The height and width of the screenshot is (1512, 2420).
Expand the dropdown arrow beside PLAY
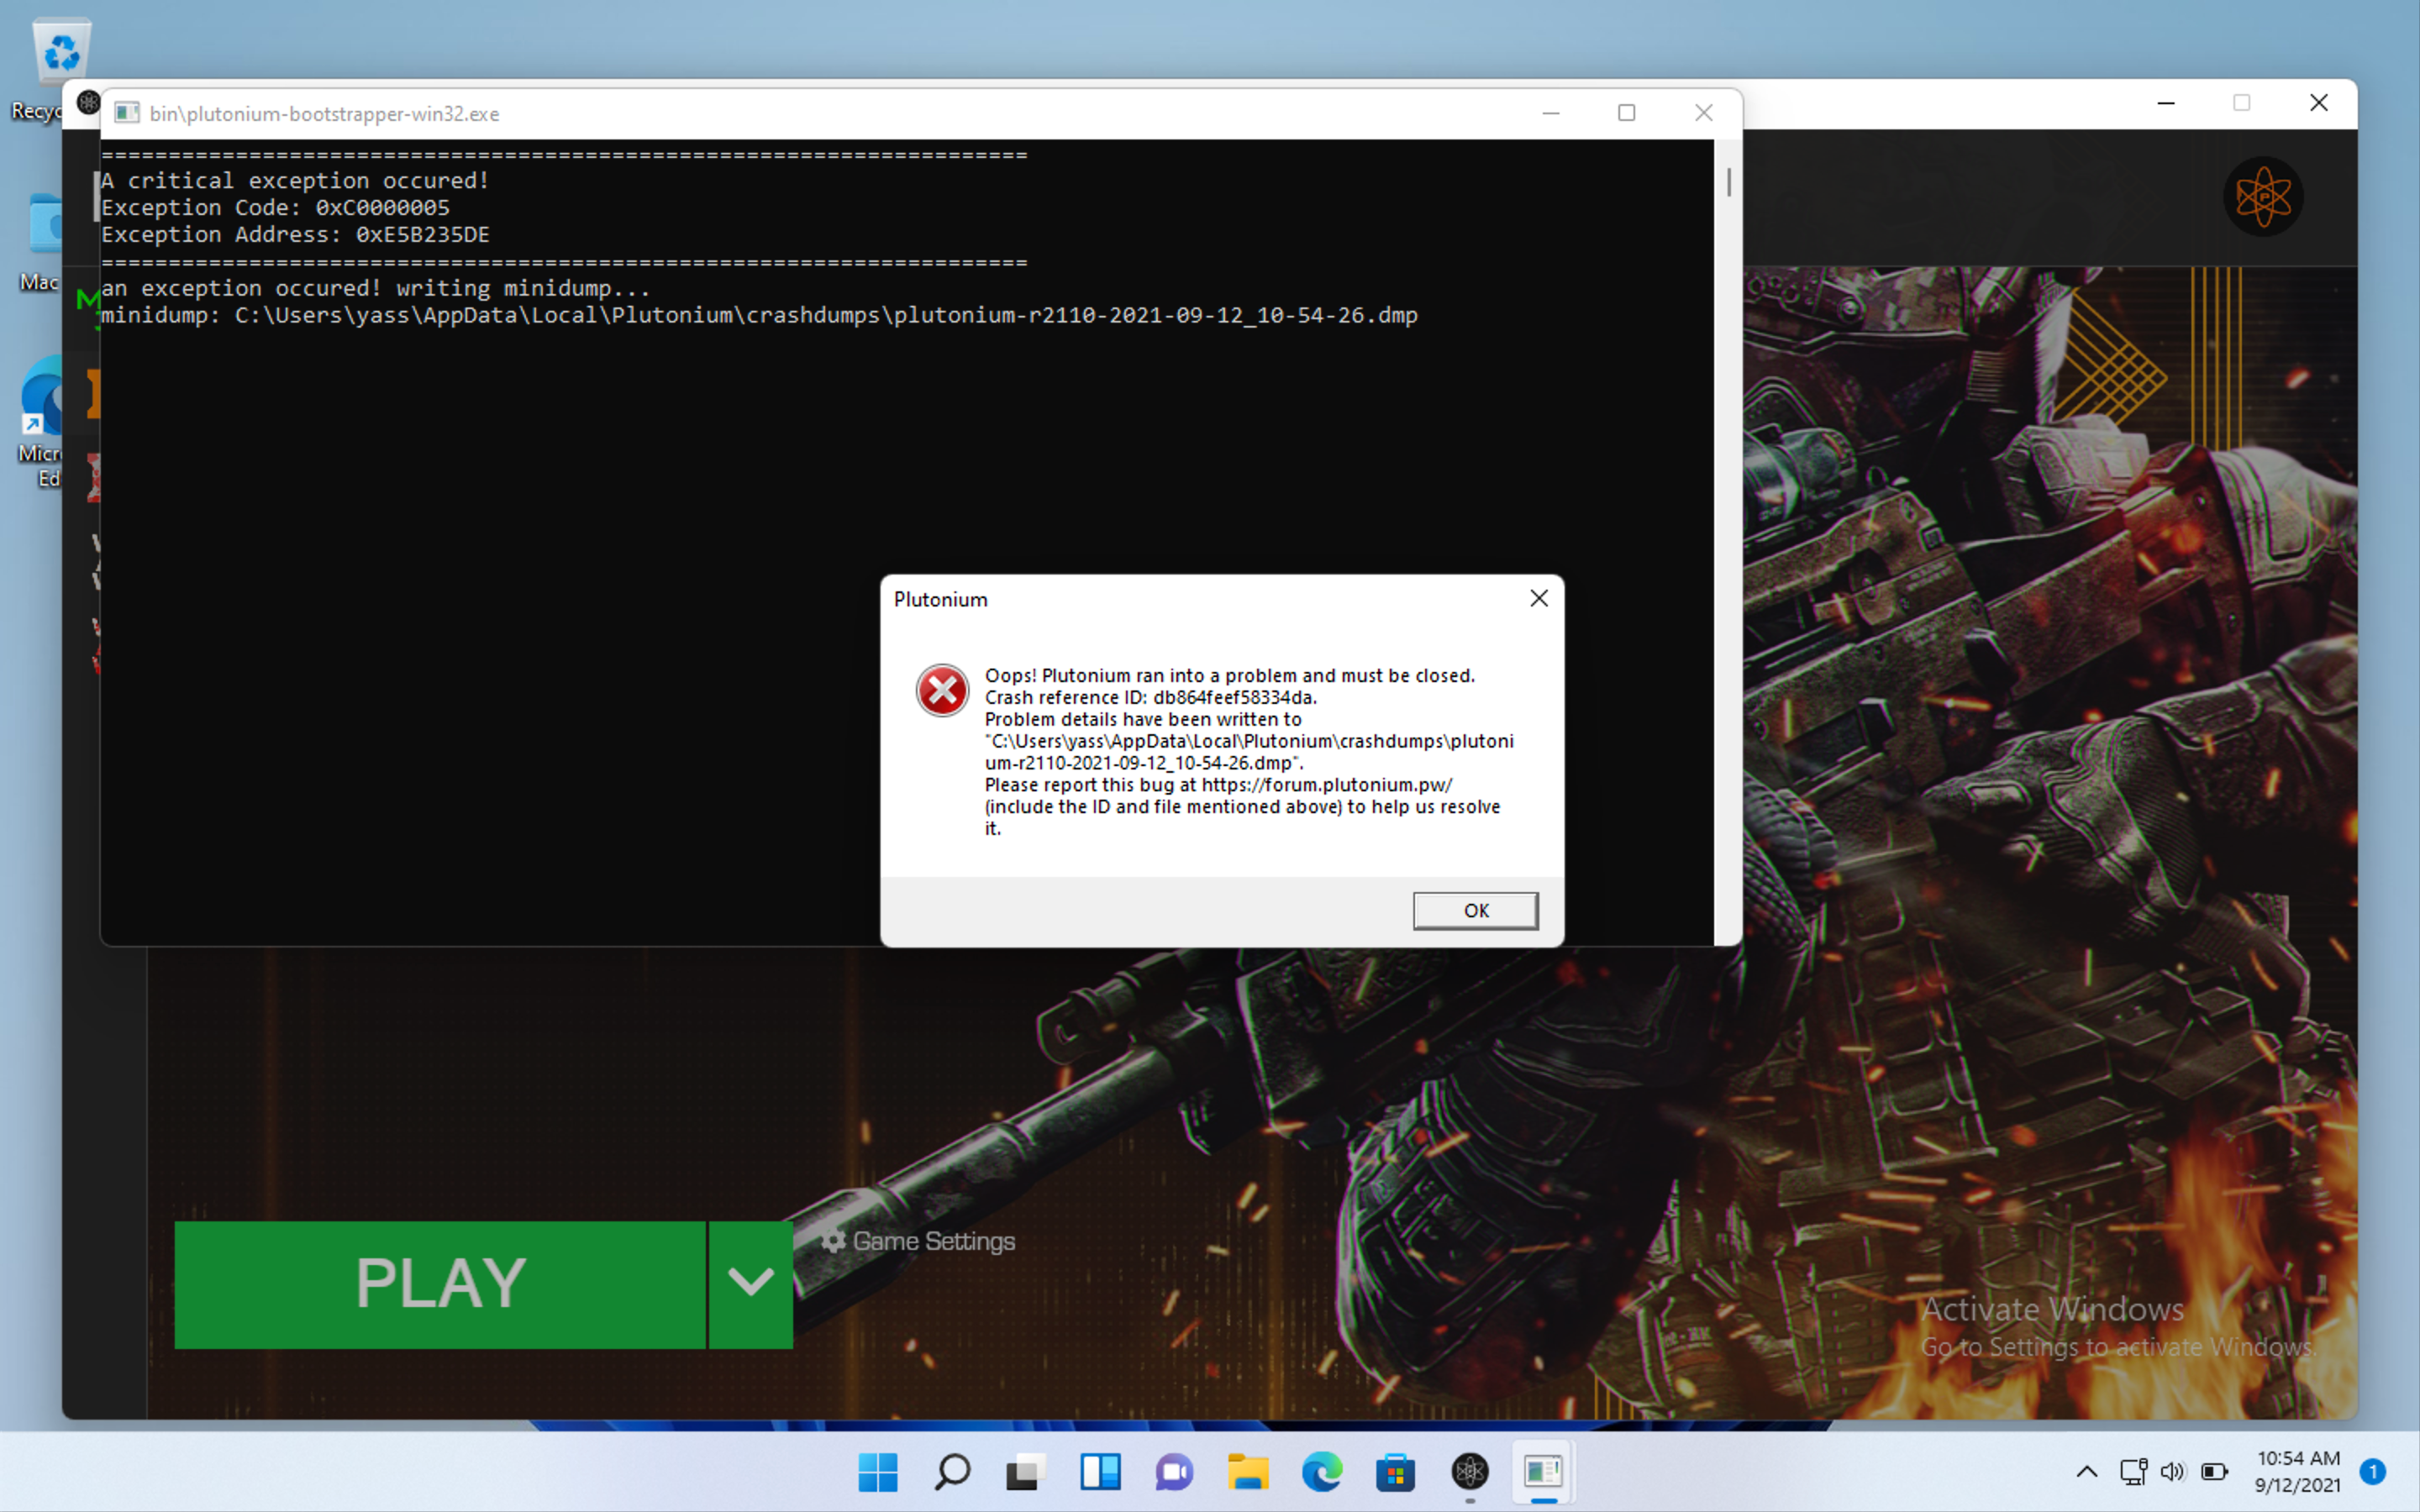751,1284
